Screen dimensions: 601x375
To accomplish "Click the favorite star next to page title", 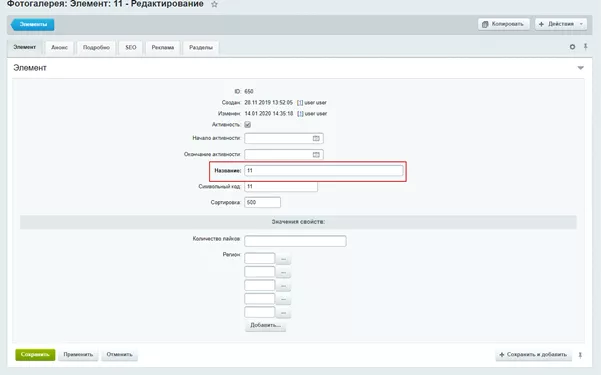I will pyautogui.click(x=214, y=4).
